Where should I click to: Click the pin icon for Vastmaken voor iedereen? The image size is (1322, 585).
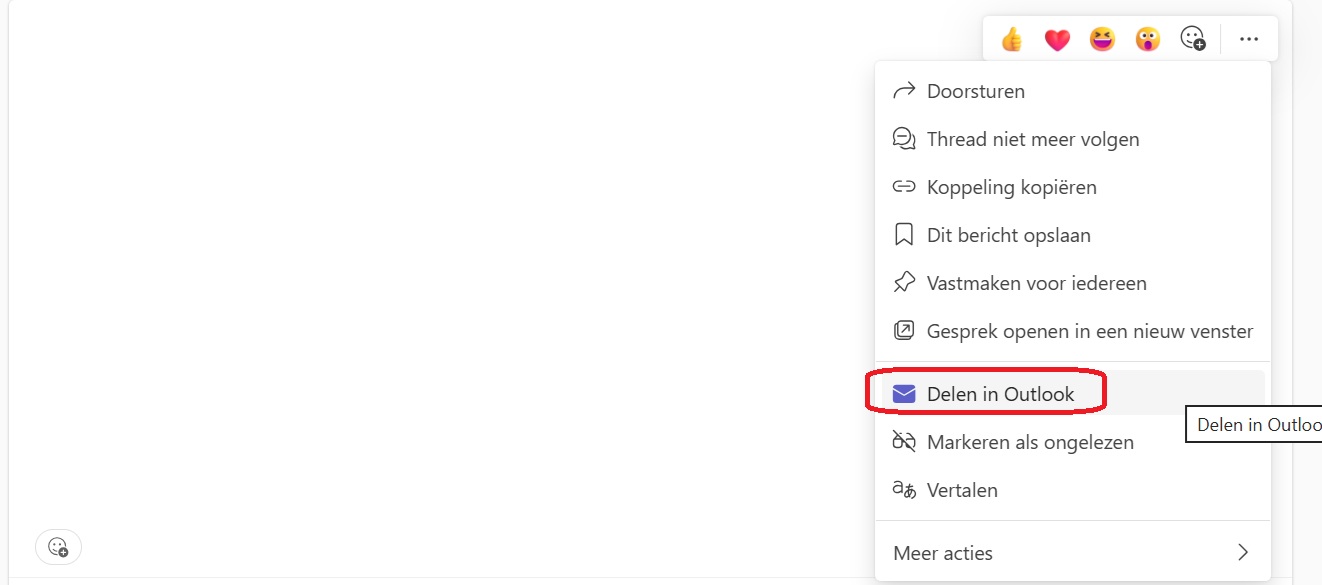point(904,283)
